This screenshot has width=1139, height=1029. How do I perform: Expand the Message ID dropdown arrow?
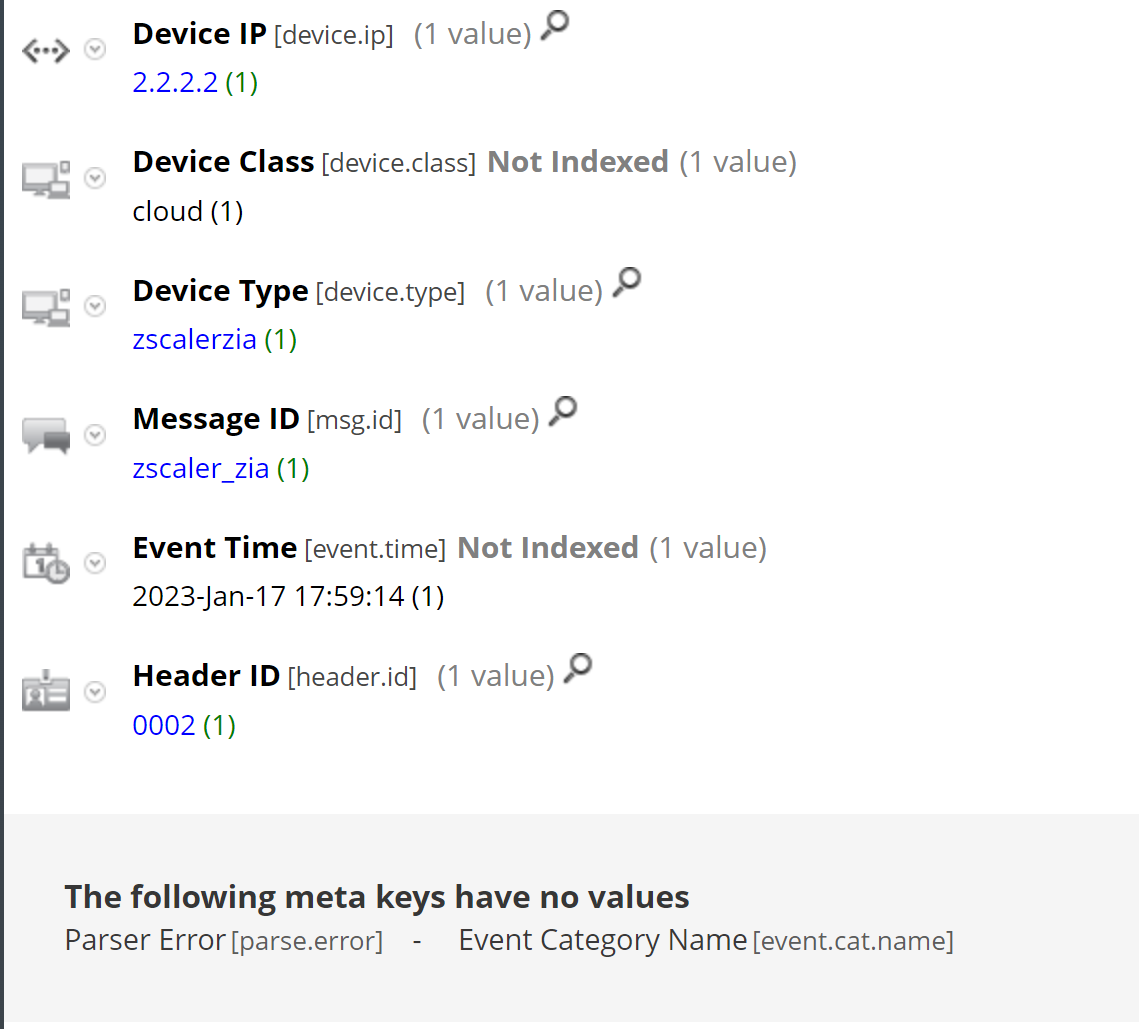pos(95,434)
